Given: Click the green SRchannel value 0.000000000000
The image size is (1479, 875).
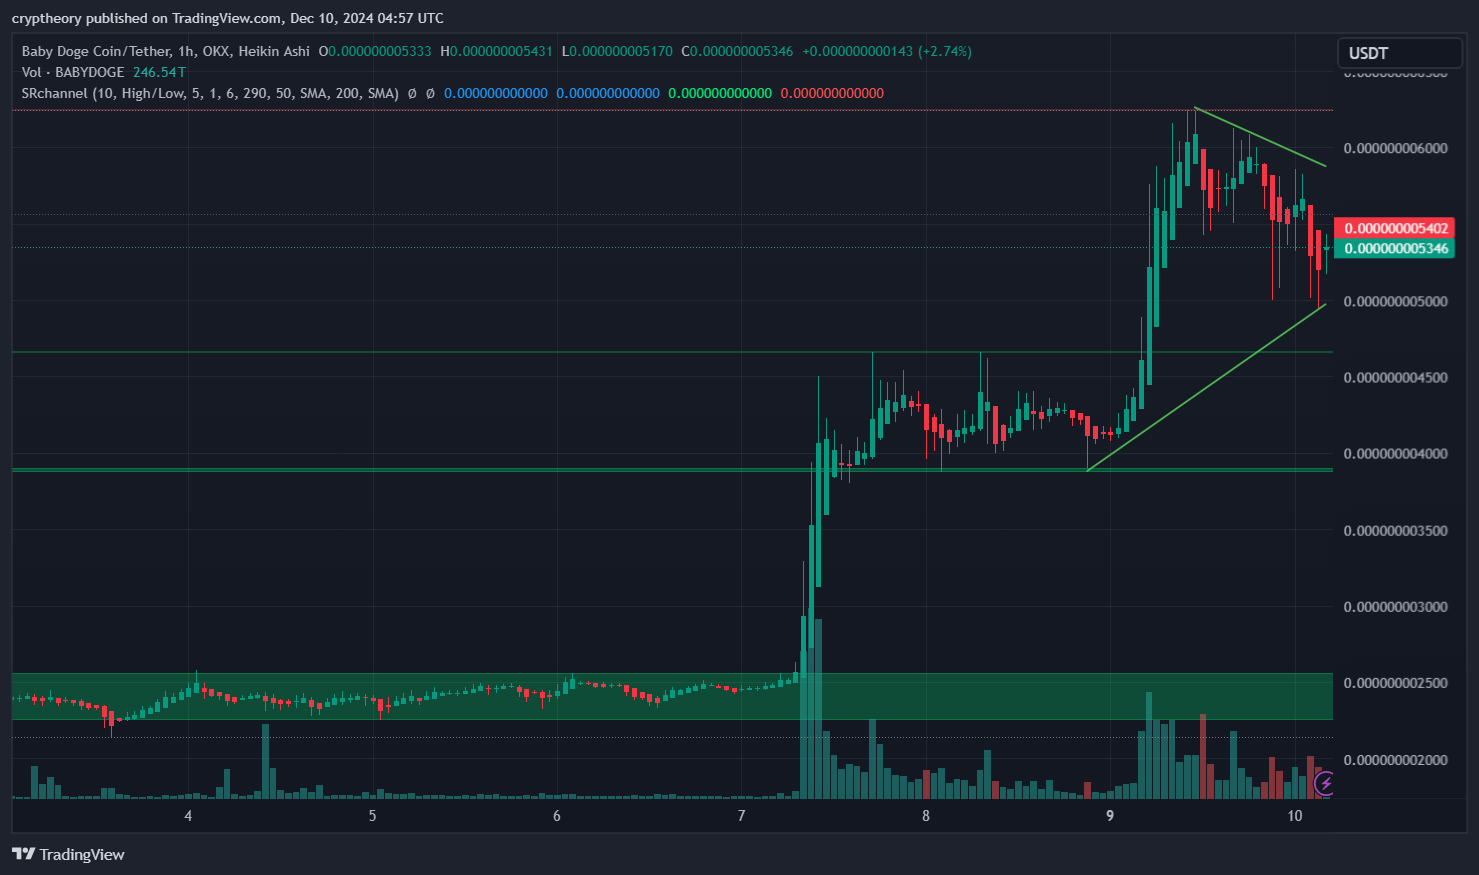Looking at the screenshot, I should tap(720, 93).
